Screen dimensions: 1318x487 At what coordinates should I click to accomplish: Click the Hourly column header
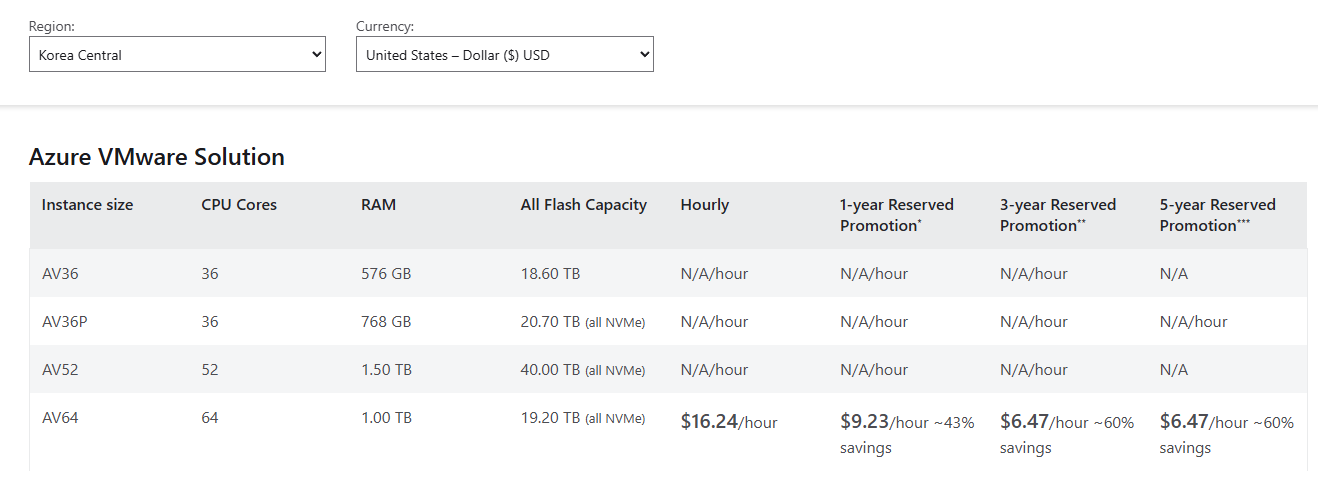pyautogui.click(x=705, y=205)
